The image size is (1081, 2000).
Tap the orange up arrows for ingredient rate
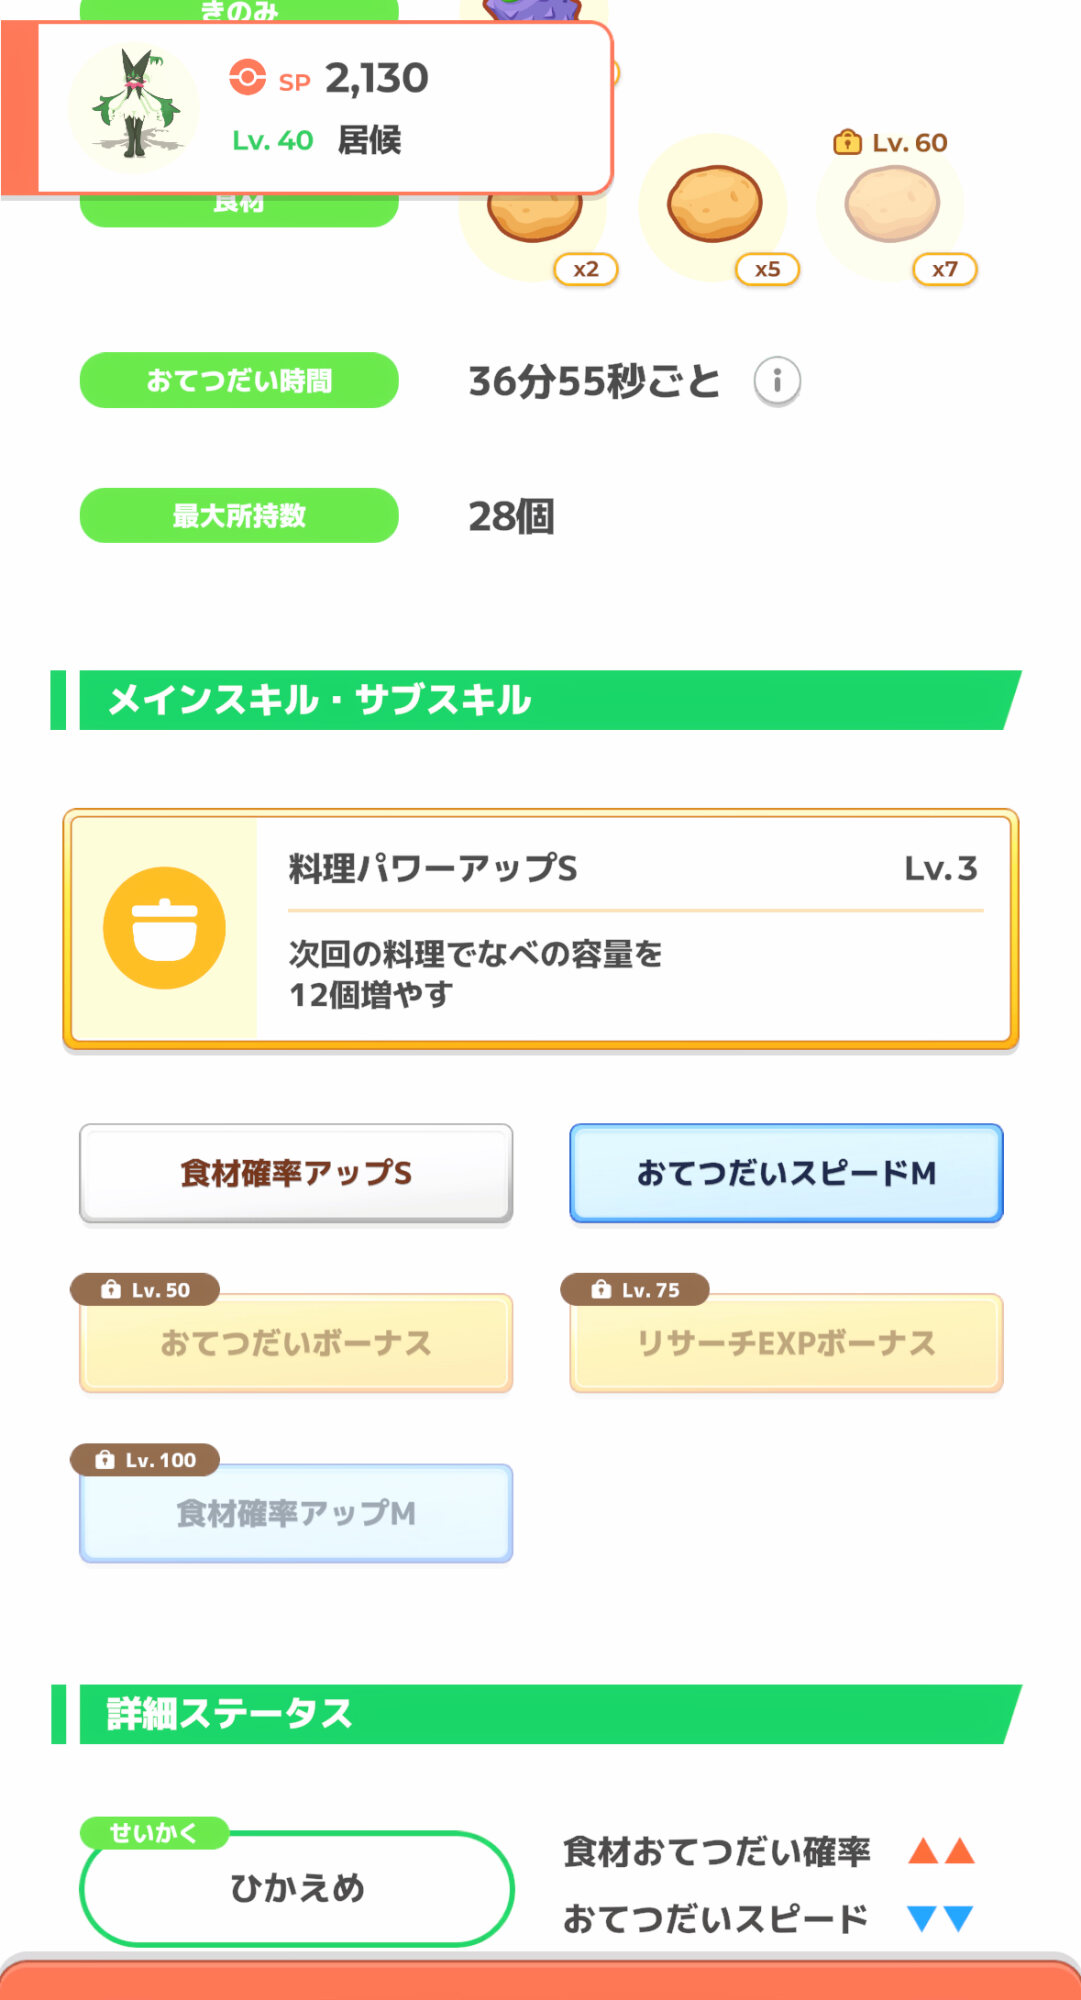[x=940, y=1852]
